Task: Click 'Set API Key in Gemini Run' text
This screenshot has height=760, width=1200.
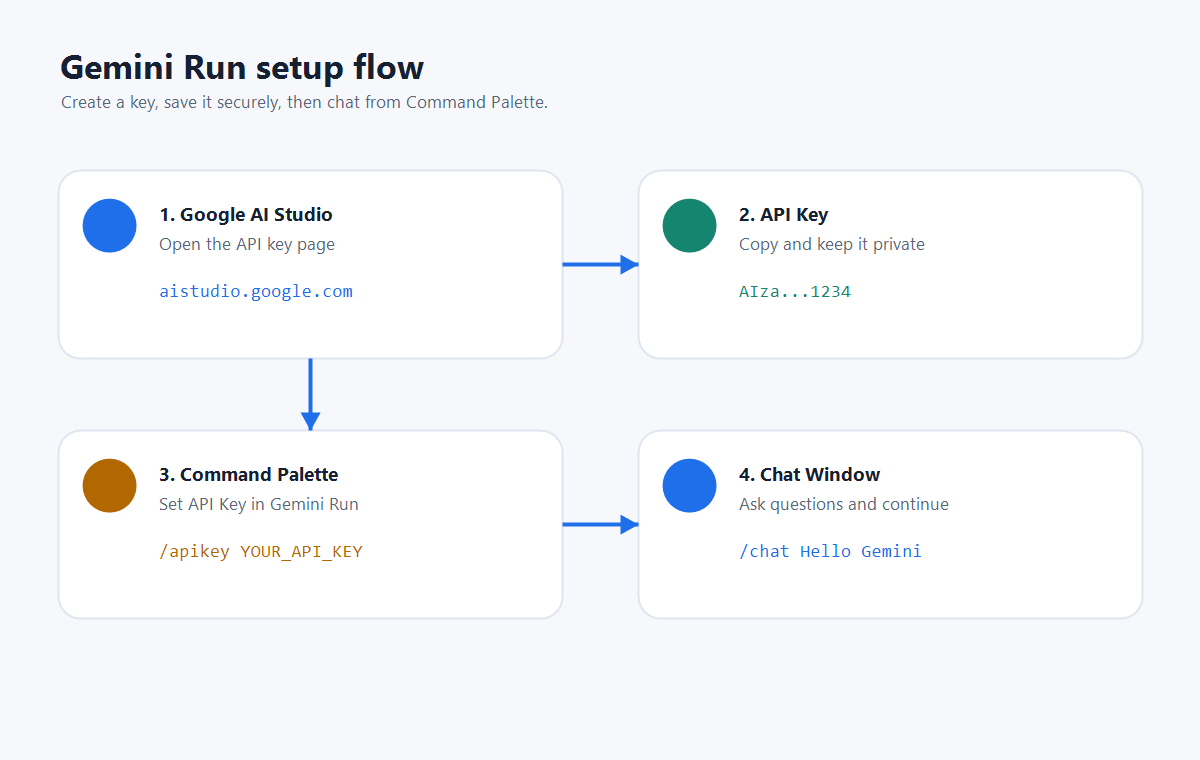Action: click(259, 504)
